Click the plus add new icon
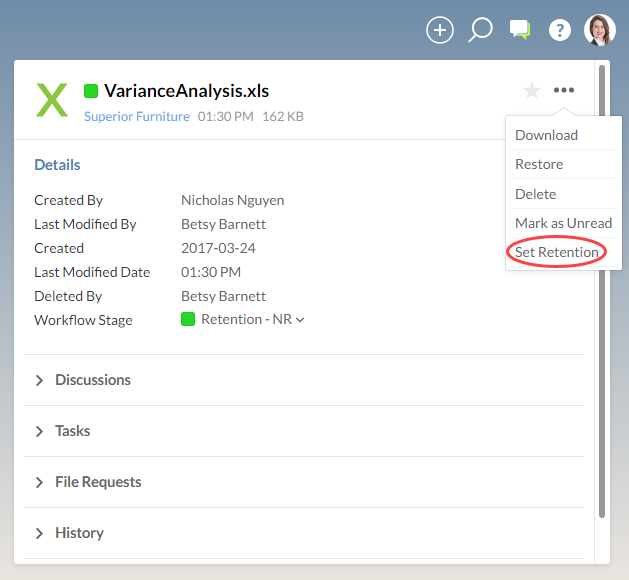The height and width of the screenshot is (580, 629). 440,30
